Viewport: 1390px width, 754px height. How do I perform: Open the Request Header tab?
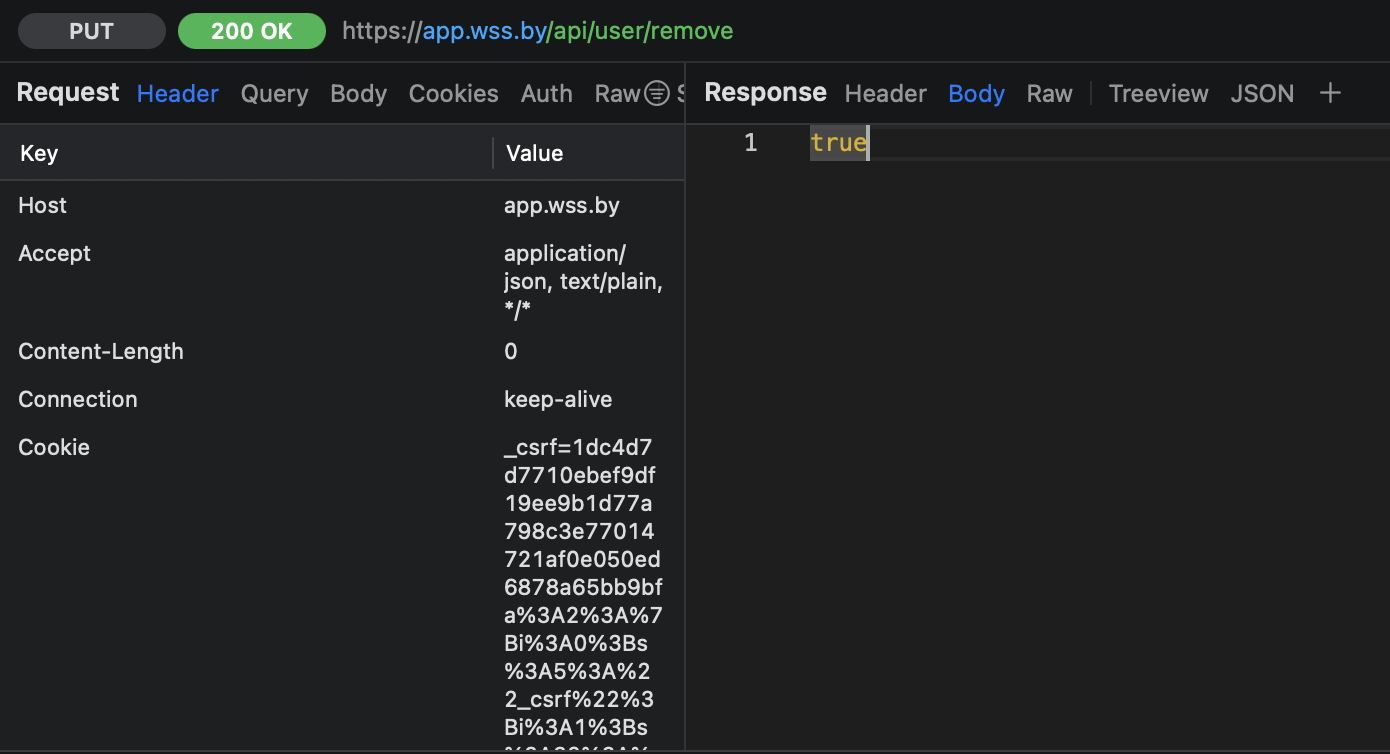click(177, 93)
